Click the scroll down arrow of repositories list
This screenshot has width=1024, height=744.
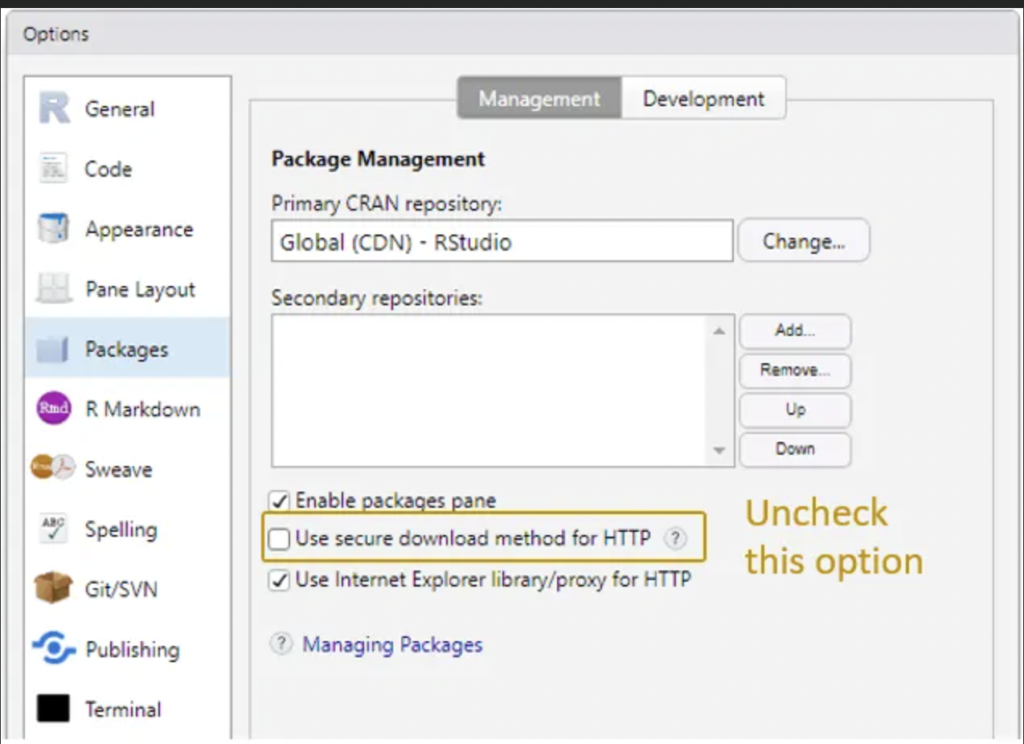pos(719,450)
